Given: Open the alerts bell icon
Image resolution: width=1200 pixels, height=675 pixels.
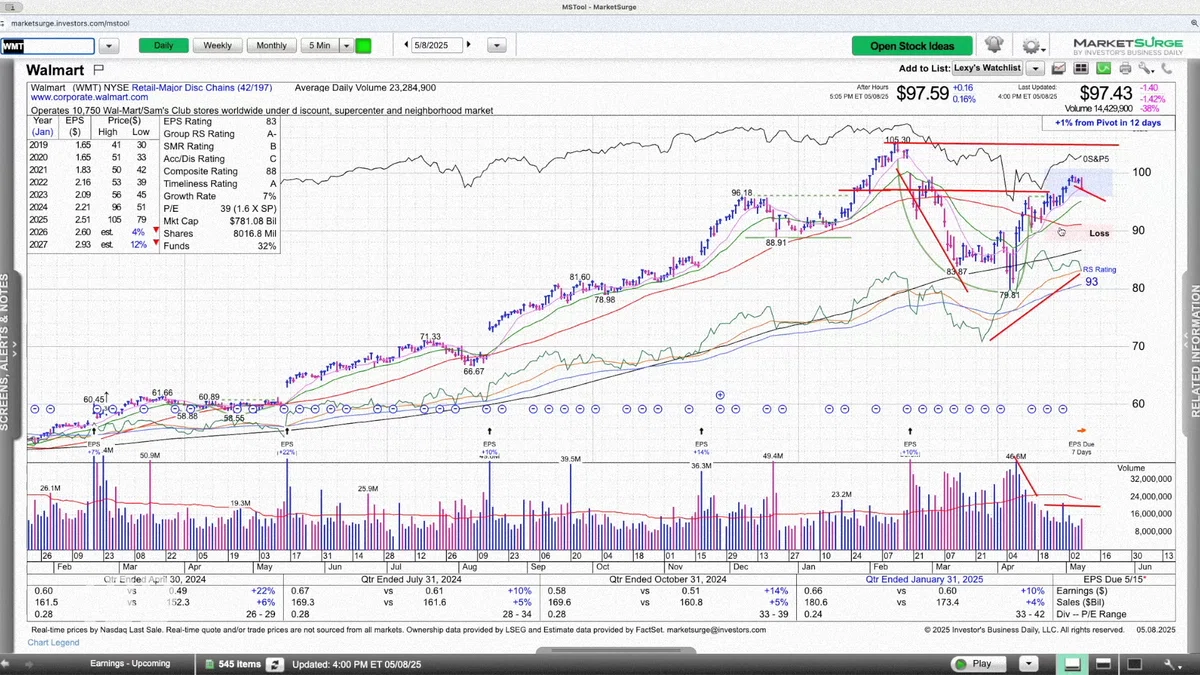Looking at the screenshot, I should pos(993,45).
